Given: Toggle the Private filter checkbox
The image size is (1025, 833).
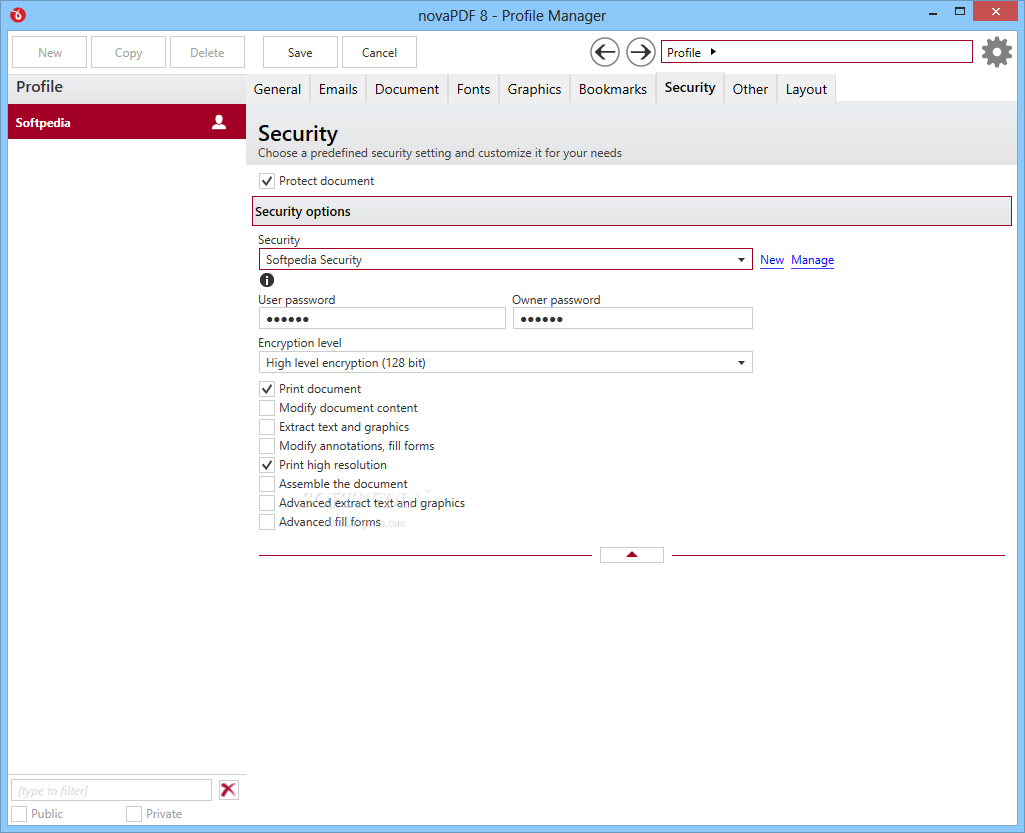Looking at the screenshot, I should click(x=134, y=814).
